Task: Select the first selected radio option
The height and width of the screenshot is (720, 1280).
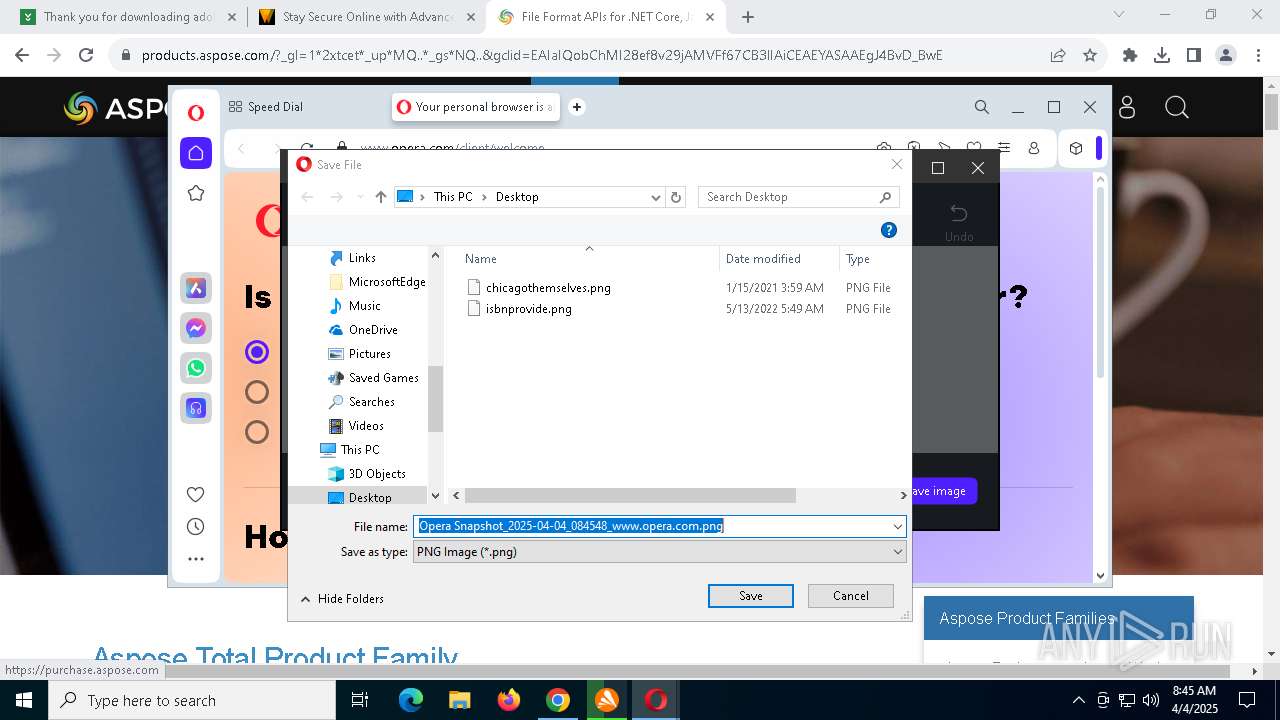Action: (257, 352)
